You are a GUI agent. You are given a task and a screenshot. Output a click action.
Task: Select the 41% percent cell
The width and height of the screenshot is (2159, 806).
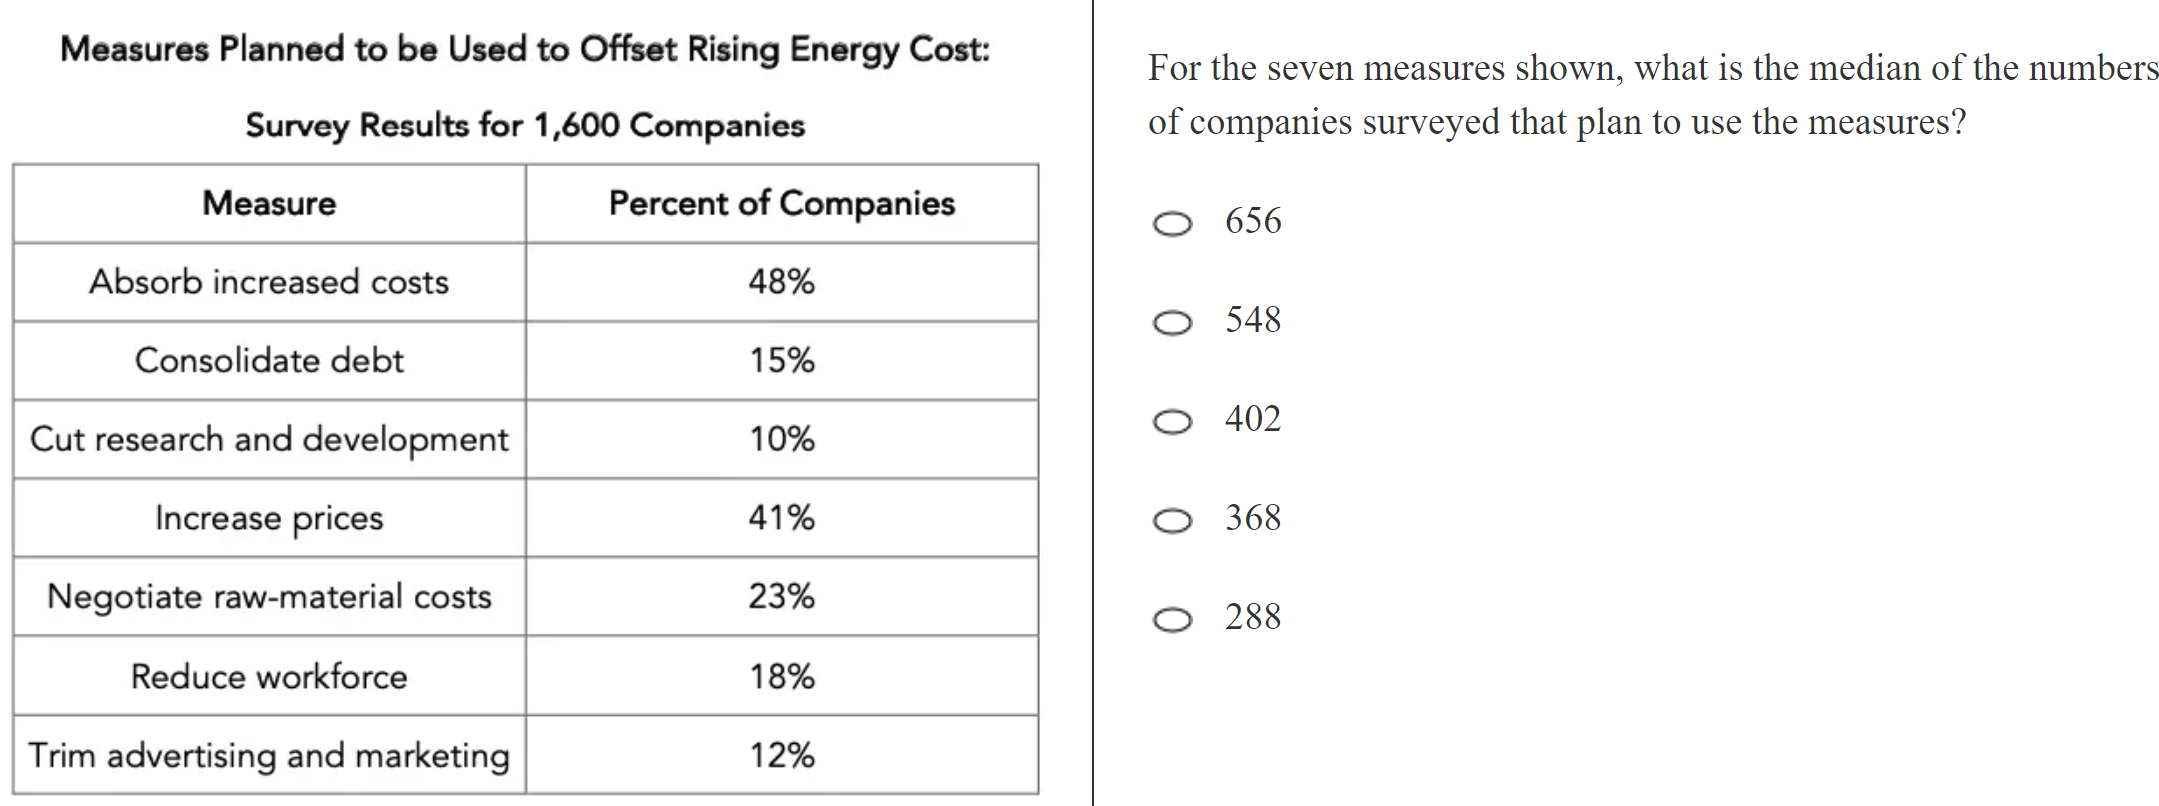point(781,518)
